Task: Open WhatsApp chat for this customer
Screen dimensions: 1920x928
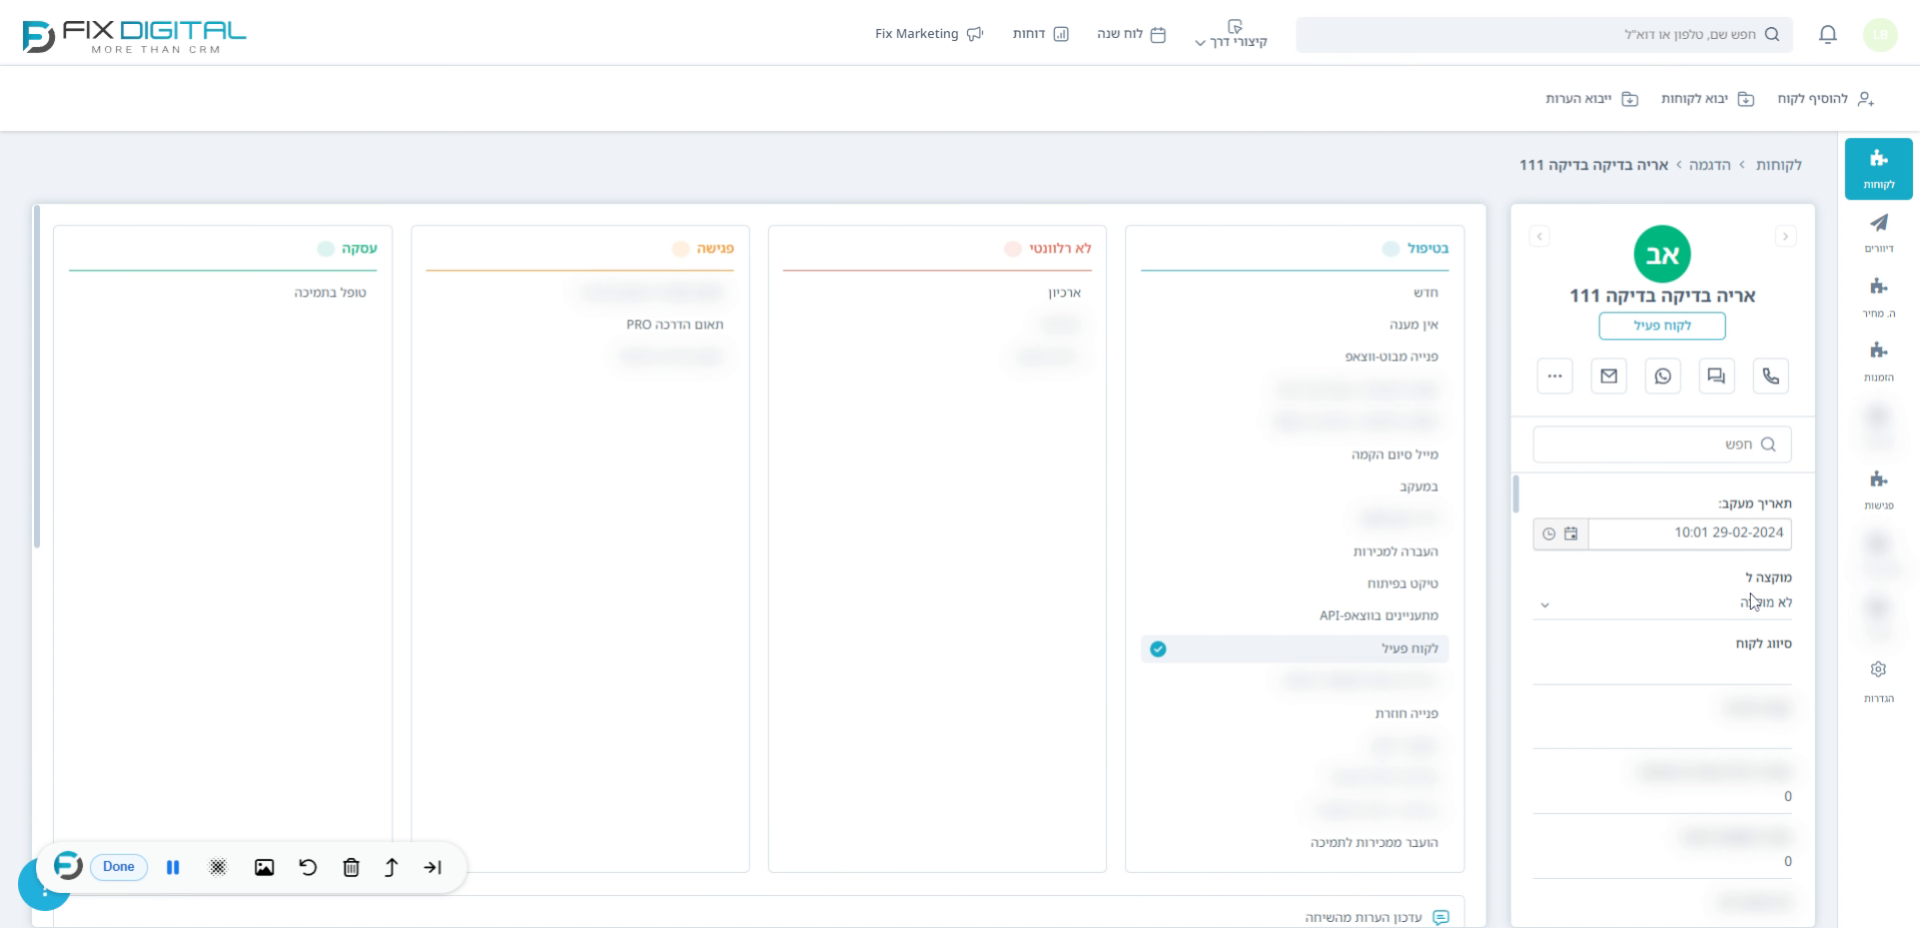Action: coord(1662,376)
